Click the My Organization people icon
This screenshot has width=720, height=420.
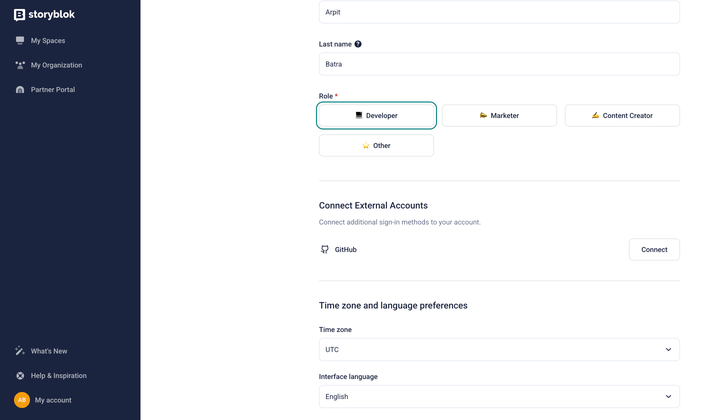tap(20, 65)
